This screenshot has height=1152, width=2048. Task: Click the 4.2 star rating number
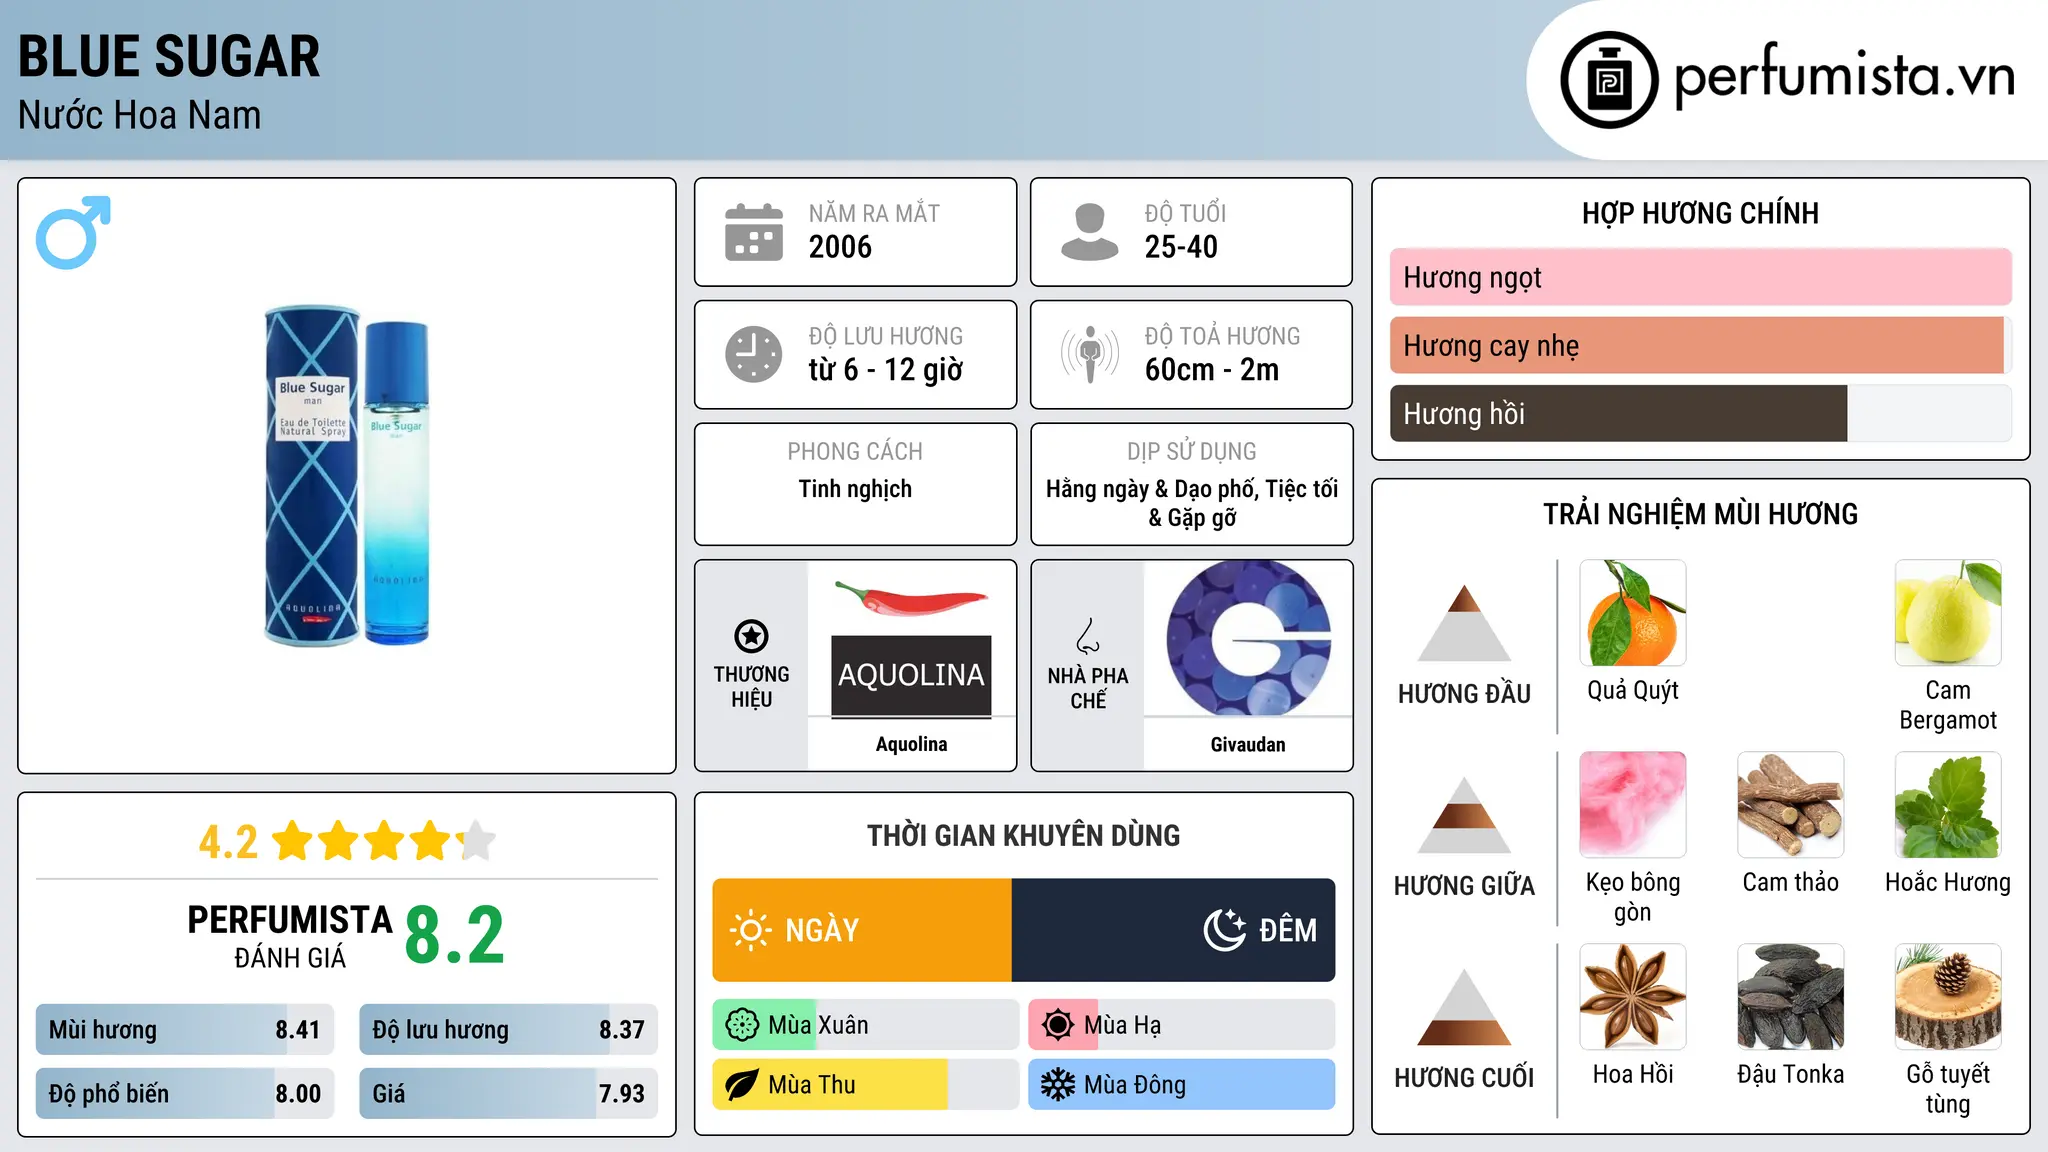point(229,842)
